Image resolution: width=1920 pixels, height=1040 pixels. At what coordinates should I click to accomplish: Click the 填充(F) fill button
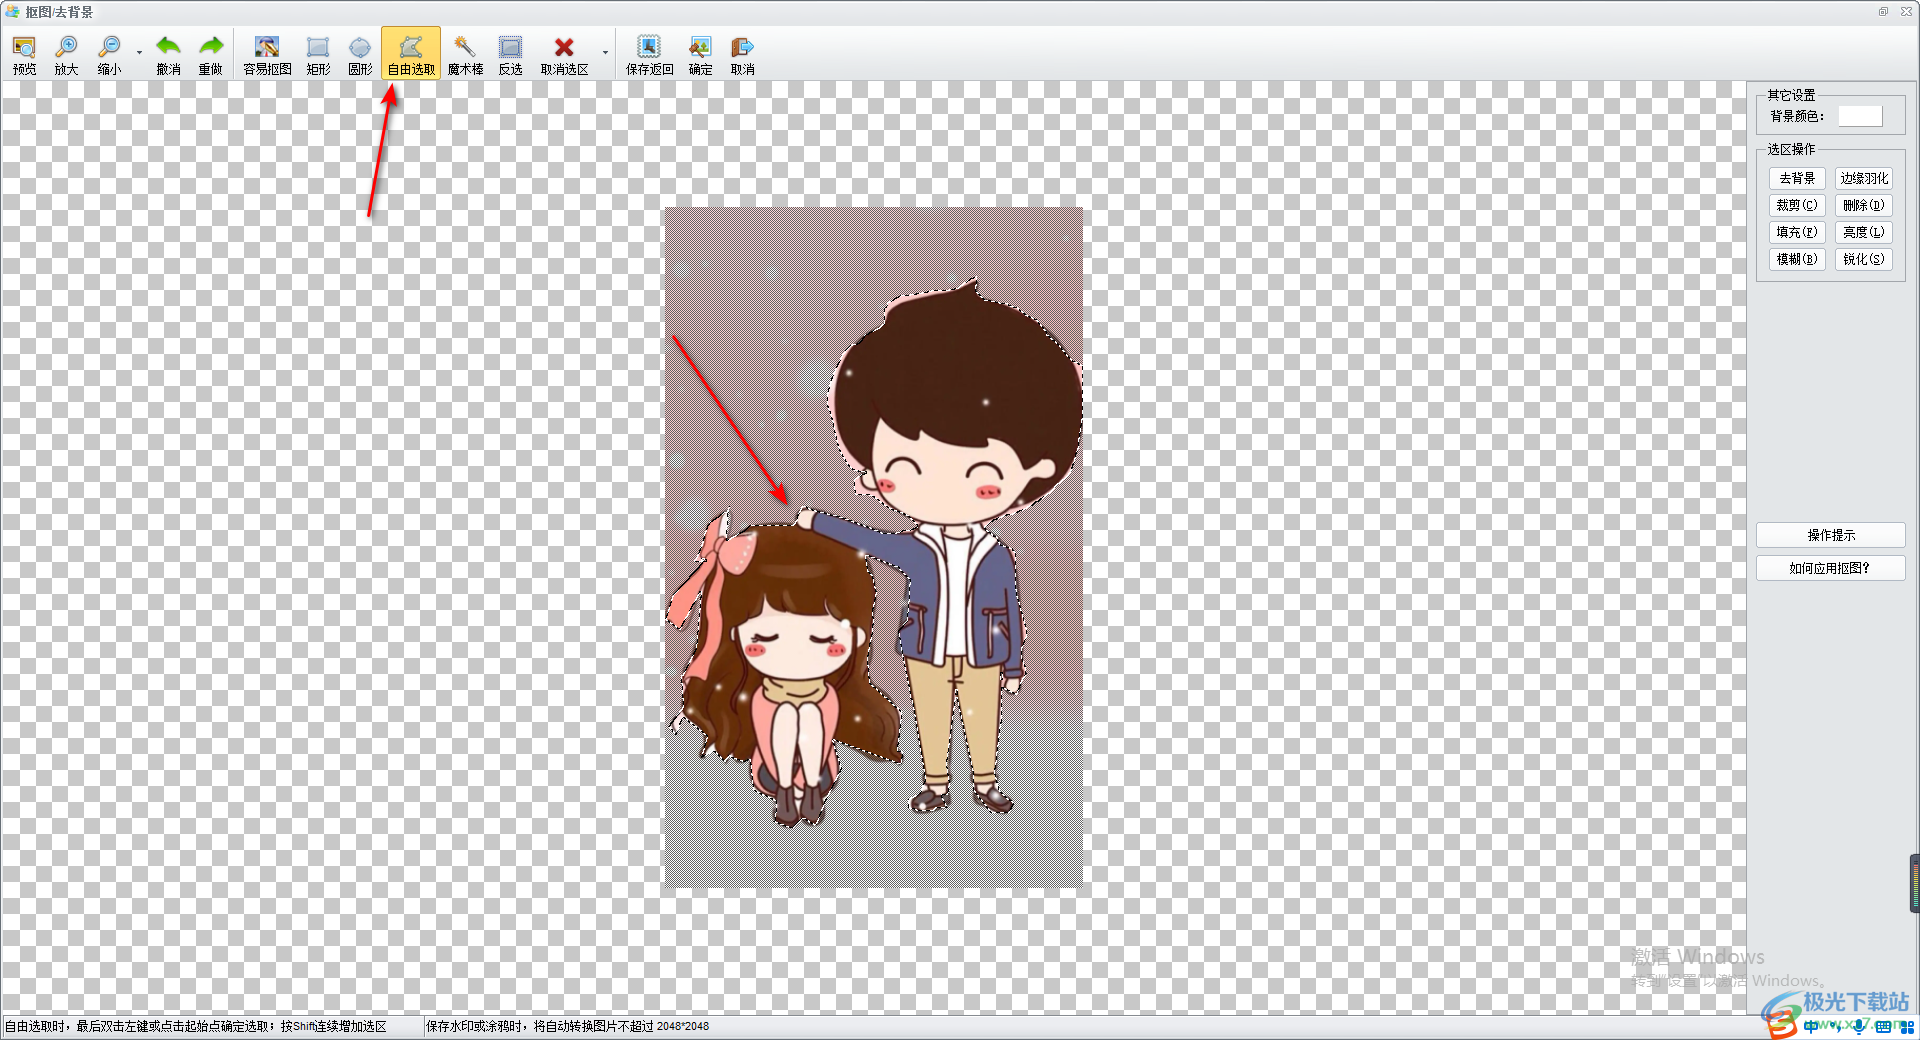pos(1797,232)
